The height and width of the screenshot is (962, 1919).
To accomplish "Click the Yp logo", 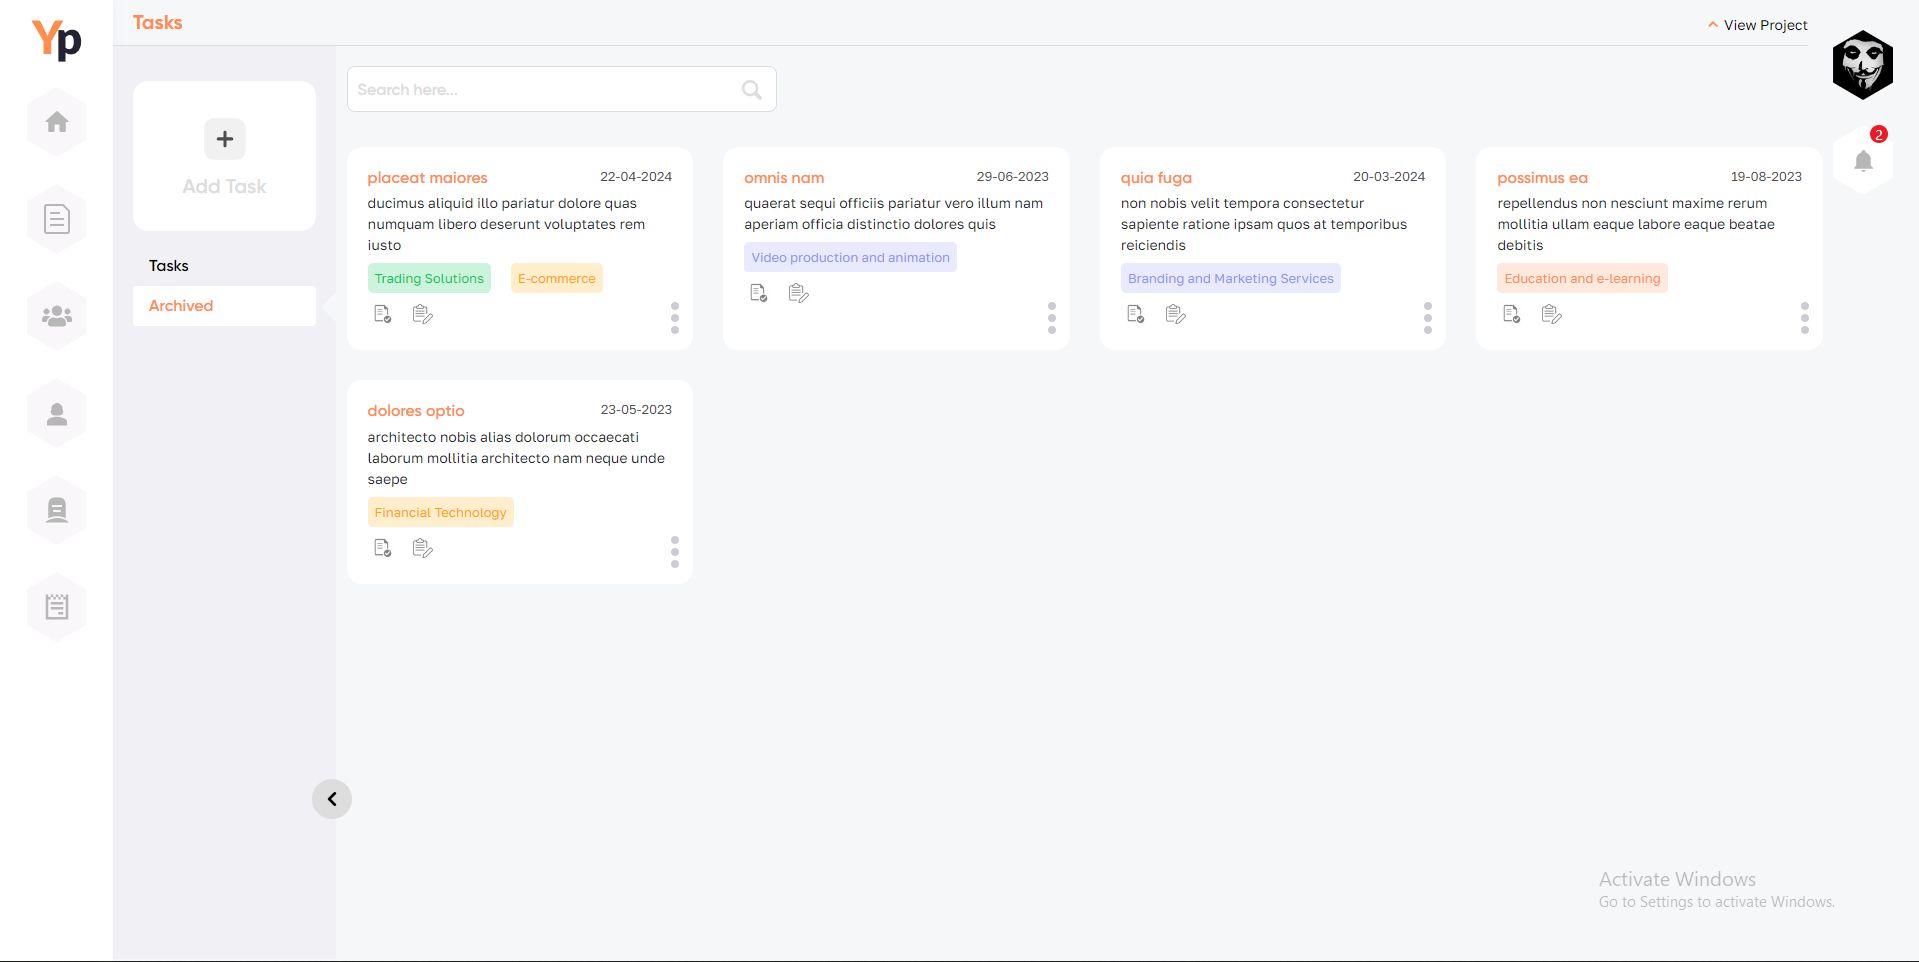I will click(57, 40).
